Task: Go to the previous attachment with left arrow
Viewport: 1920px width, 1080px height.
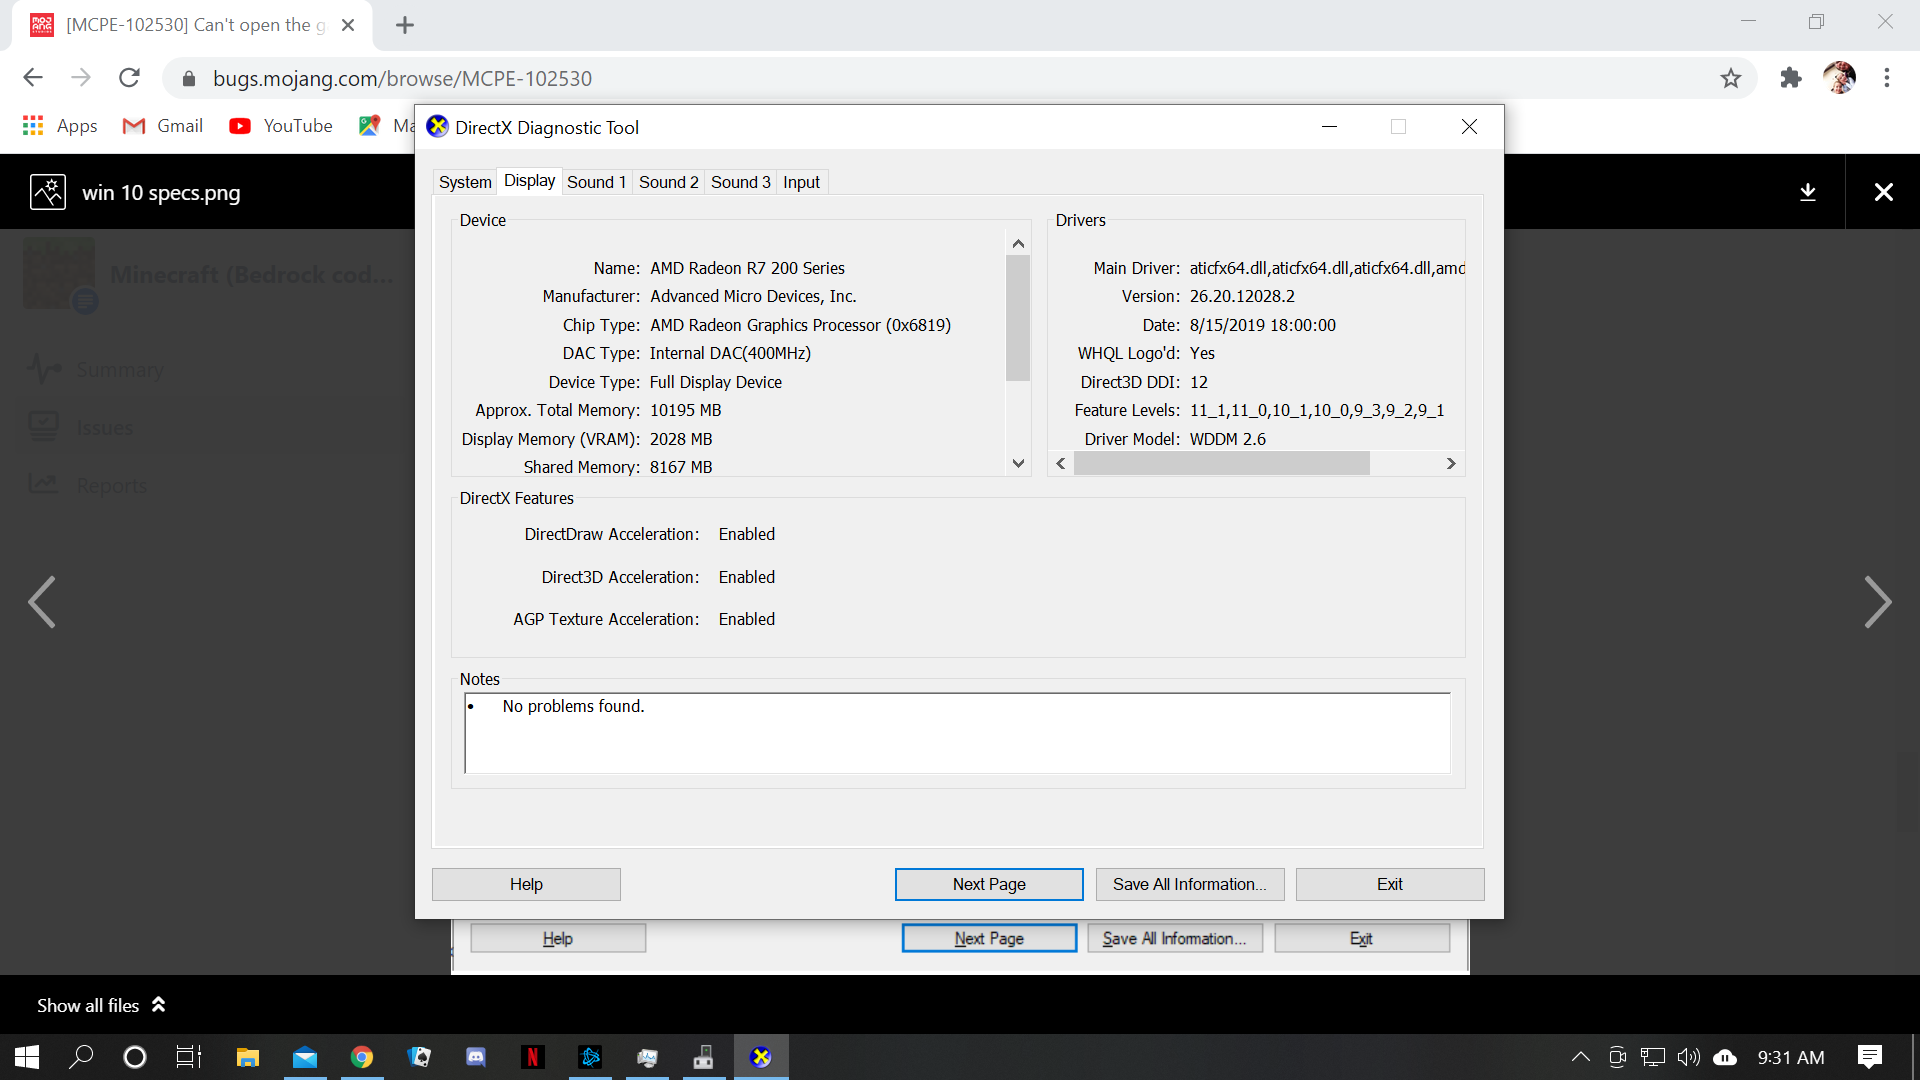Action: pyautogui.click(x=42, y=602)
